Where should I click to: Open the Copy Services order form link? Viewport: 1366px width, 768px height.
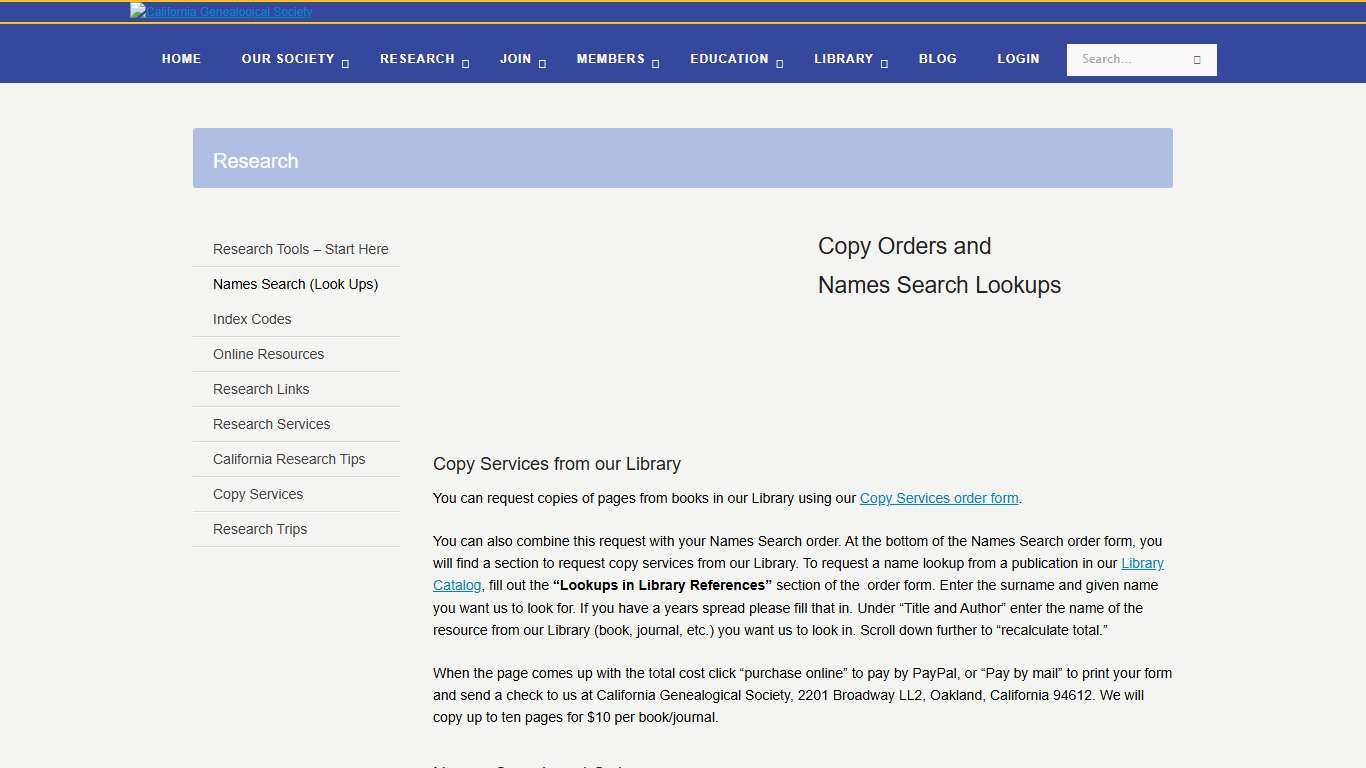[939, 498]
